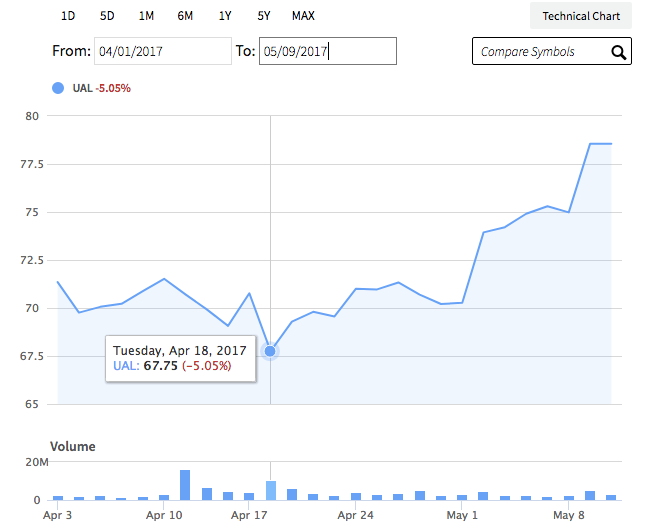Open the Technical Chart
Viewport: 645px width, 530px height.
point(581,16)
